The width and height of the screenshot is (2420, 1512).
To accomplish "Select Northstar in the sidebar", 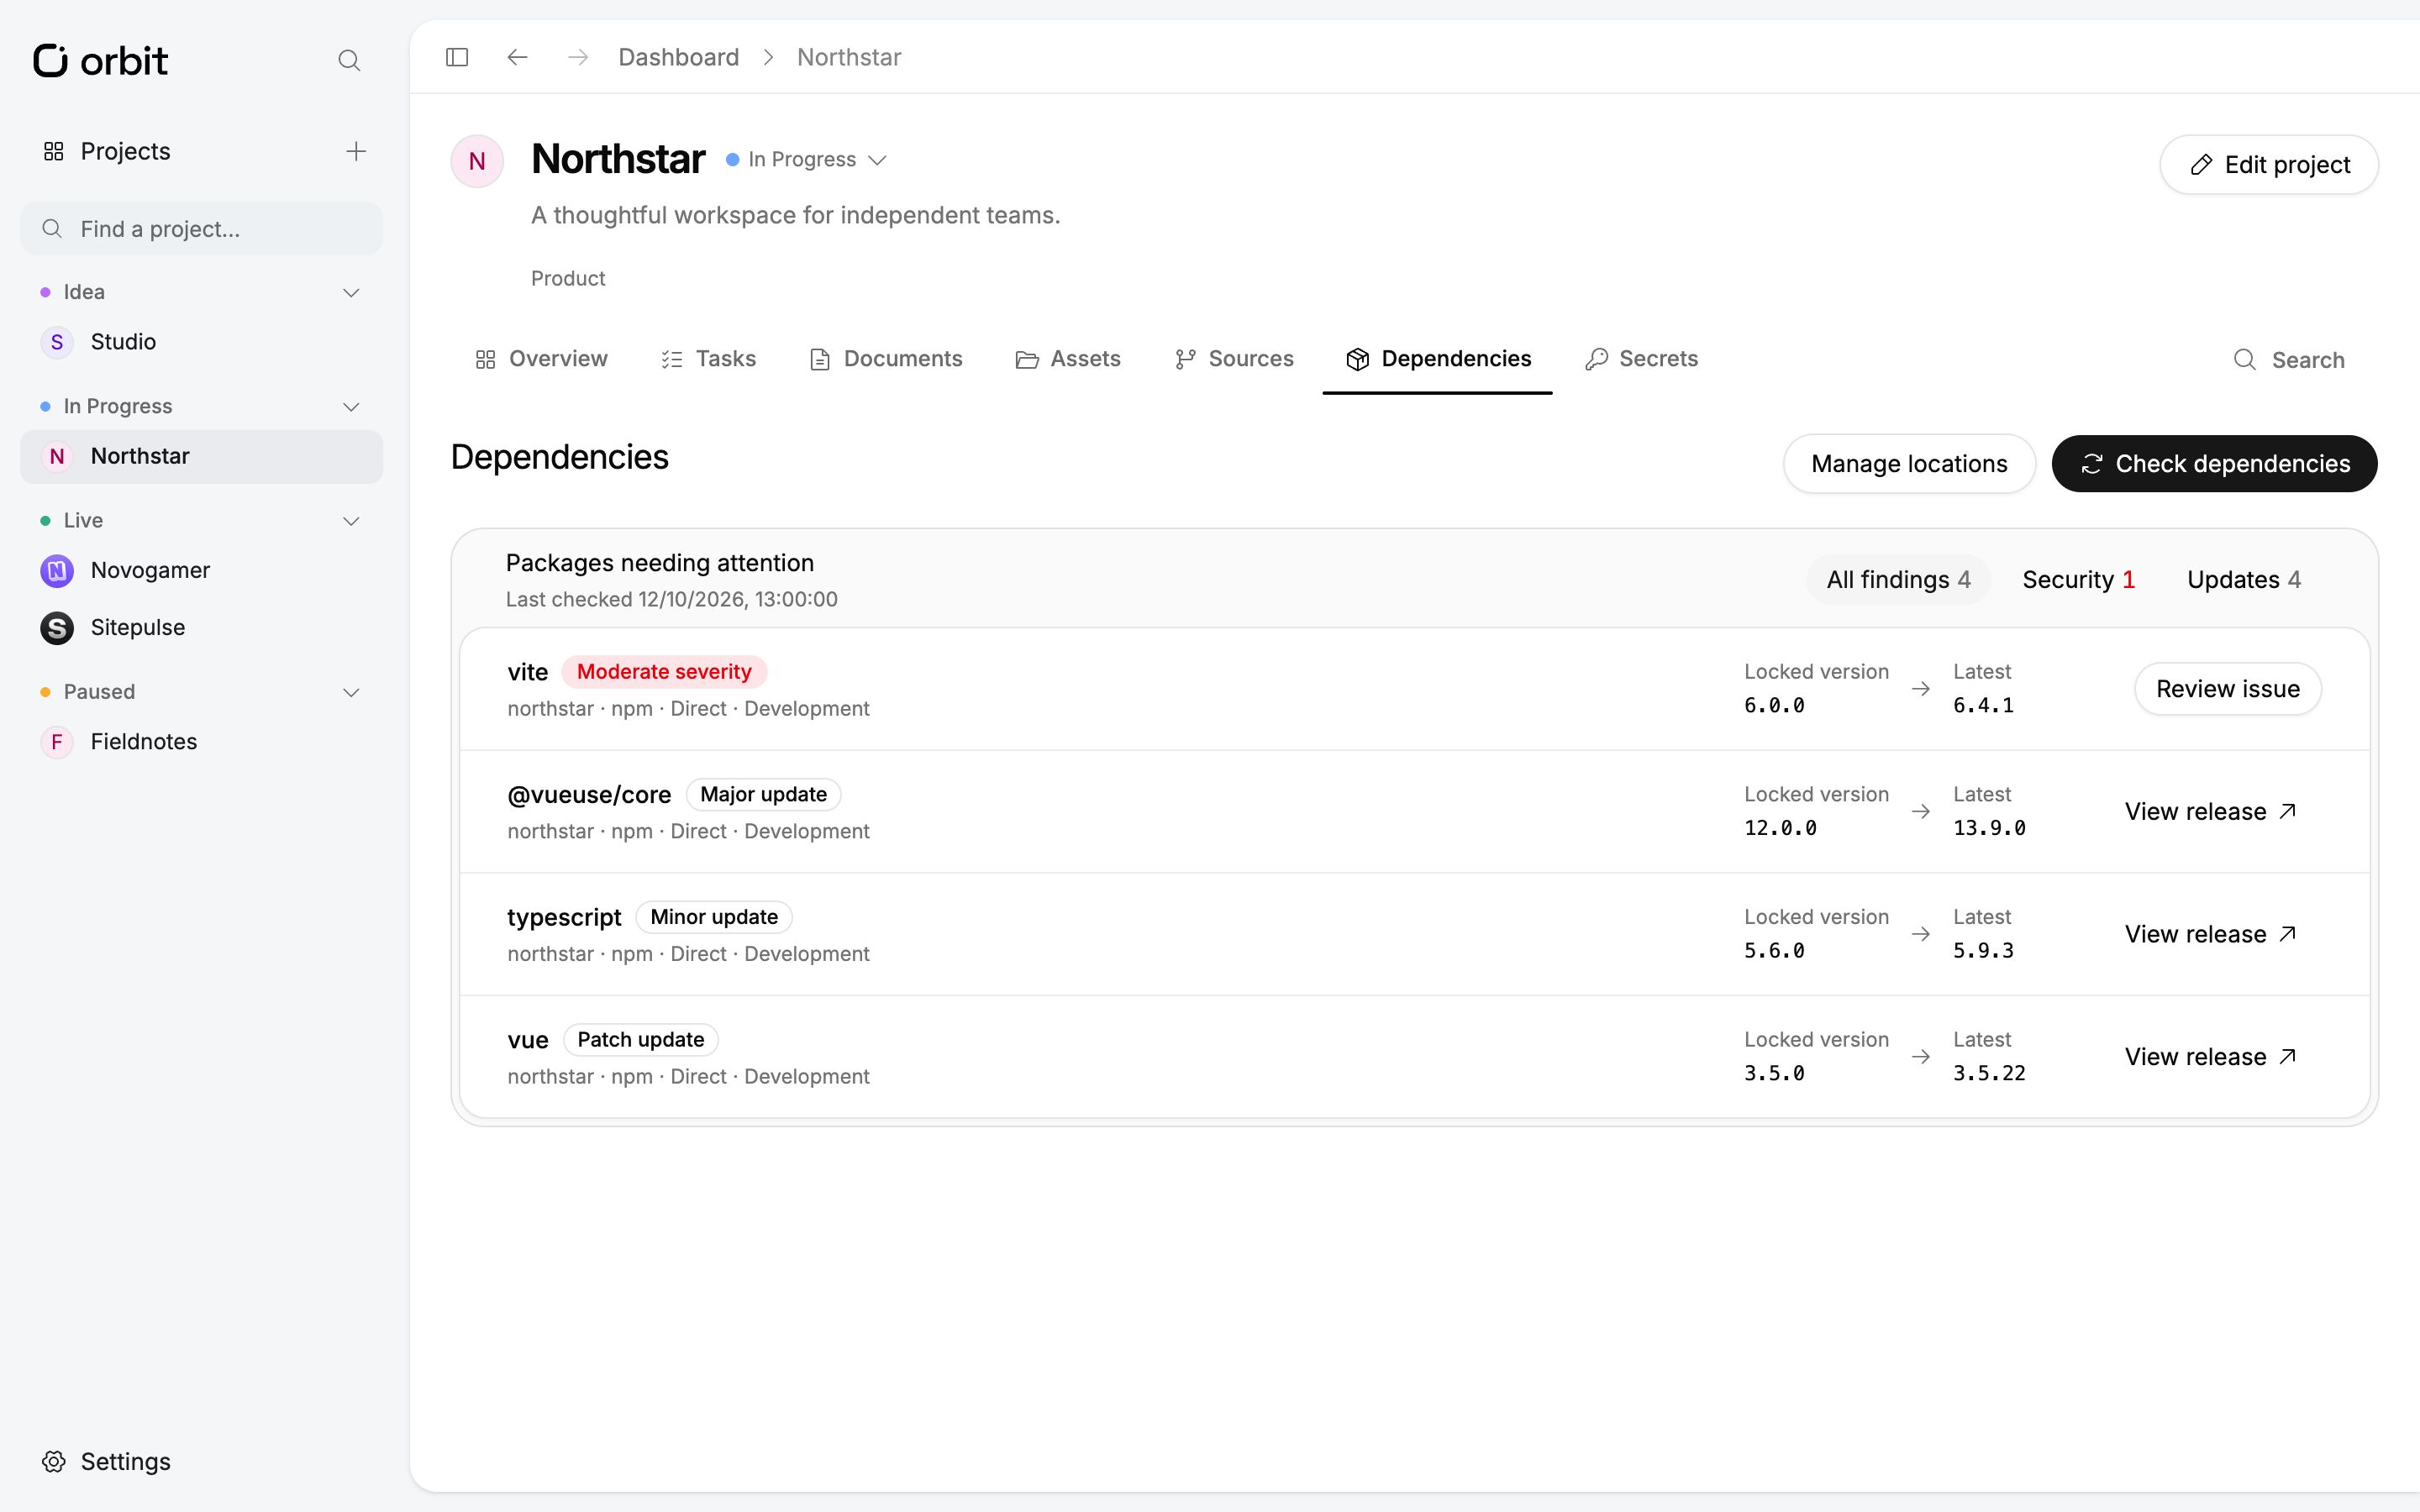I will click(x=201, y=457).
